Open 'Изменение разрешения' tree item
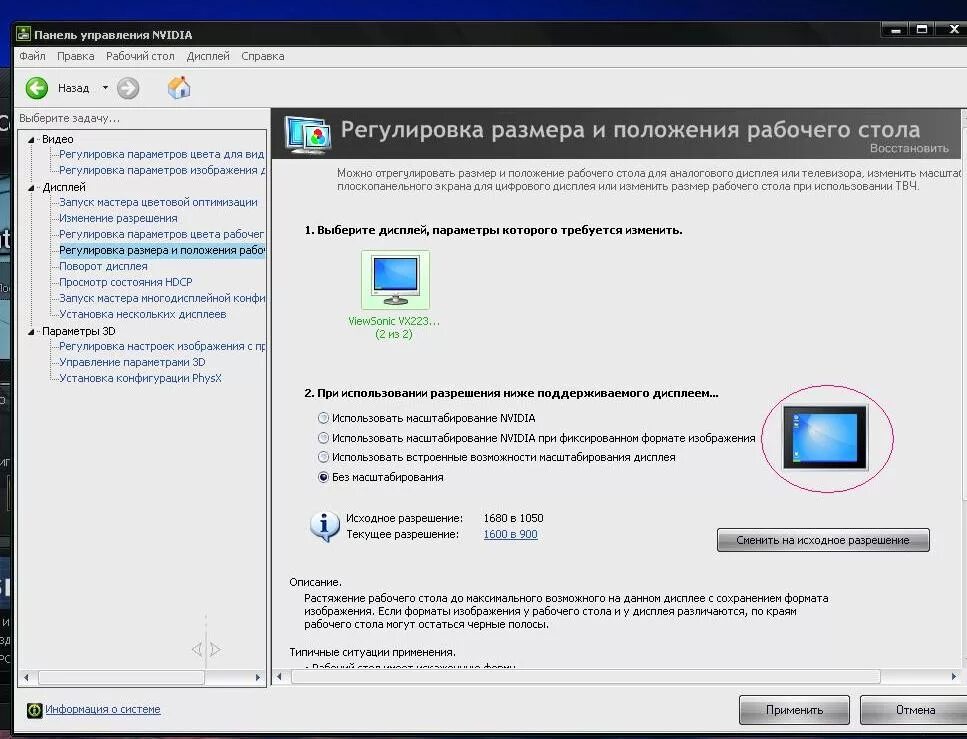The image size is (967, 739). point(118,218)
